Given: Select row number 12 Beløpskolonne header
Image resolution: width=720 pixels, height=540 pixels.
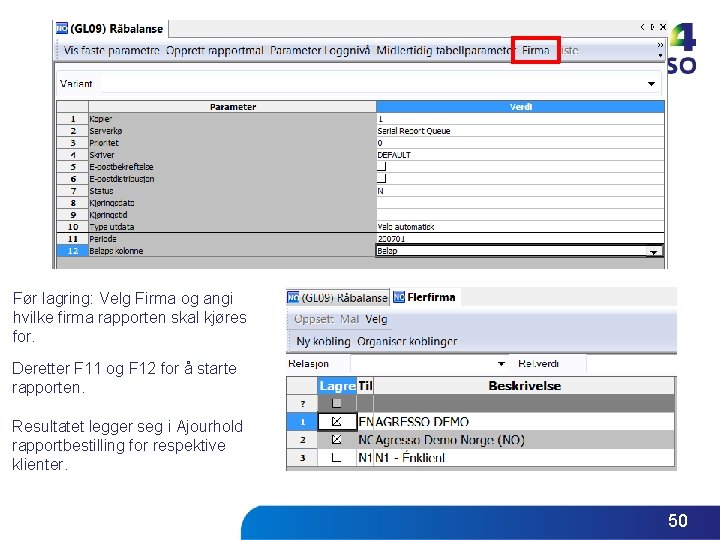Looking at the screenshot, I should 73,251.
